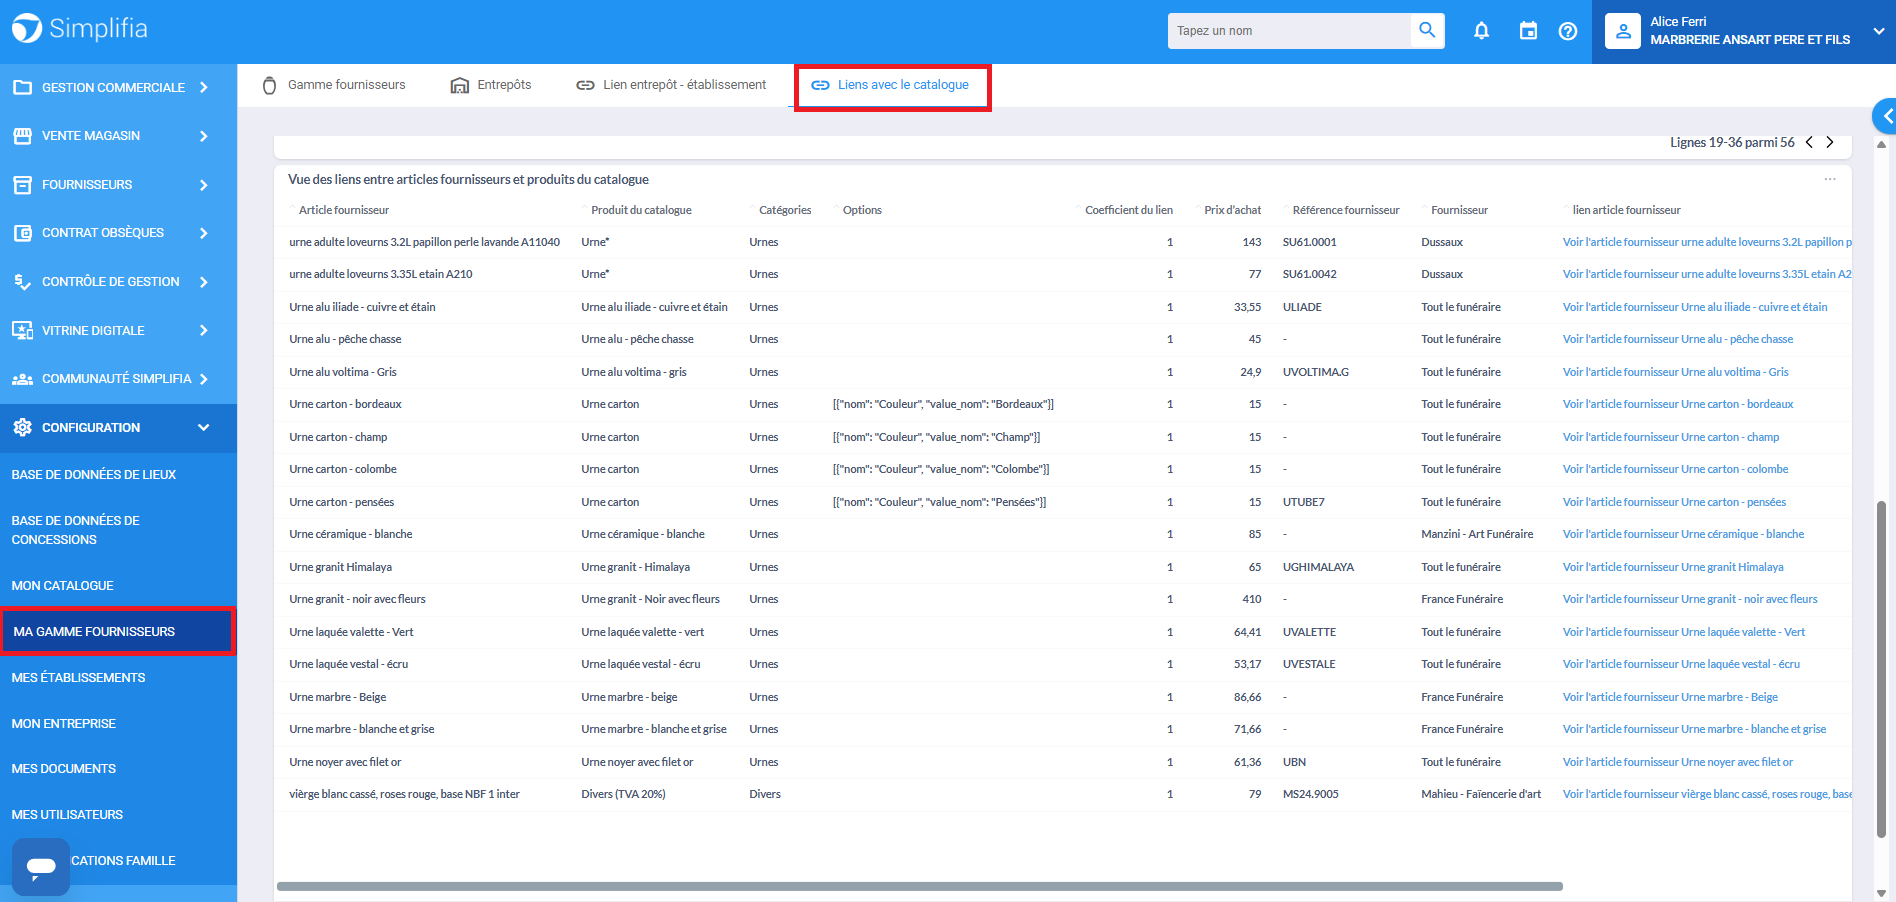Open supplier article link Urne carton - bordeaux

pyautogui.click(x=1678, y=404)
